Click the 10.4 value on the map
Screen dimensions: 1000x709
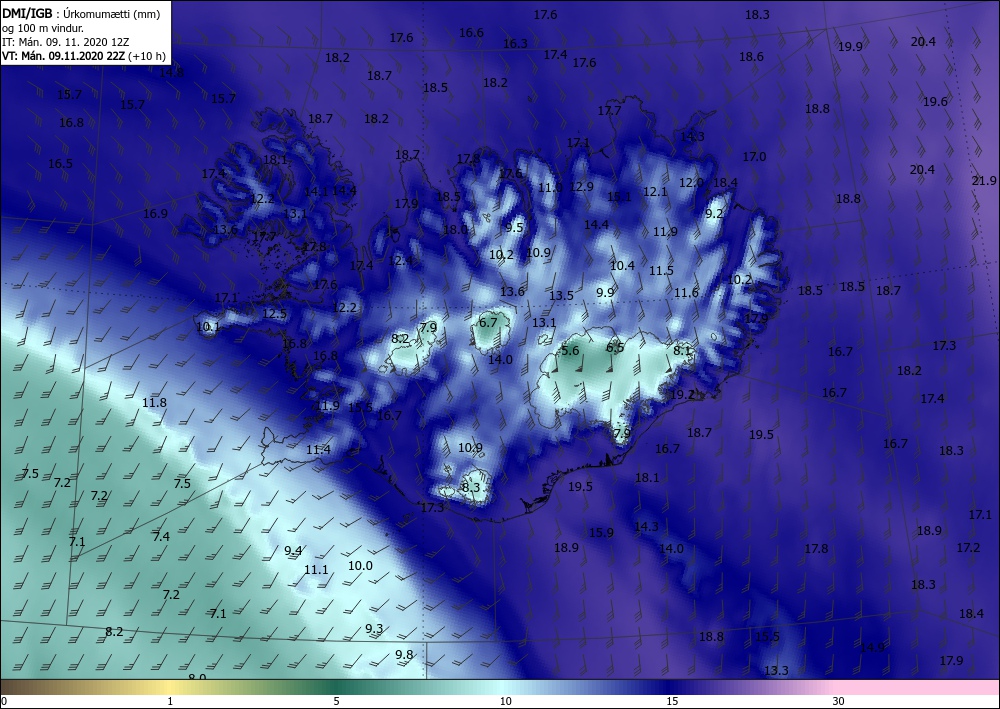pyautogui.click(x=622, y=266)
